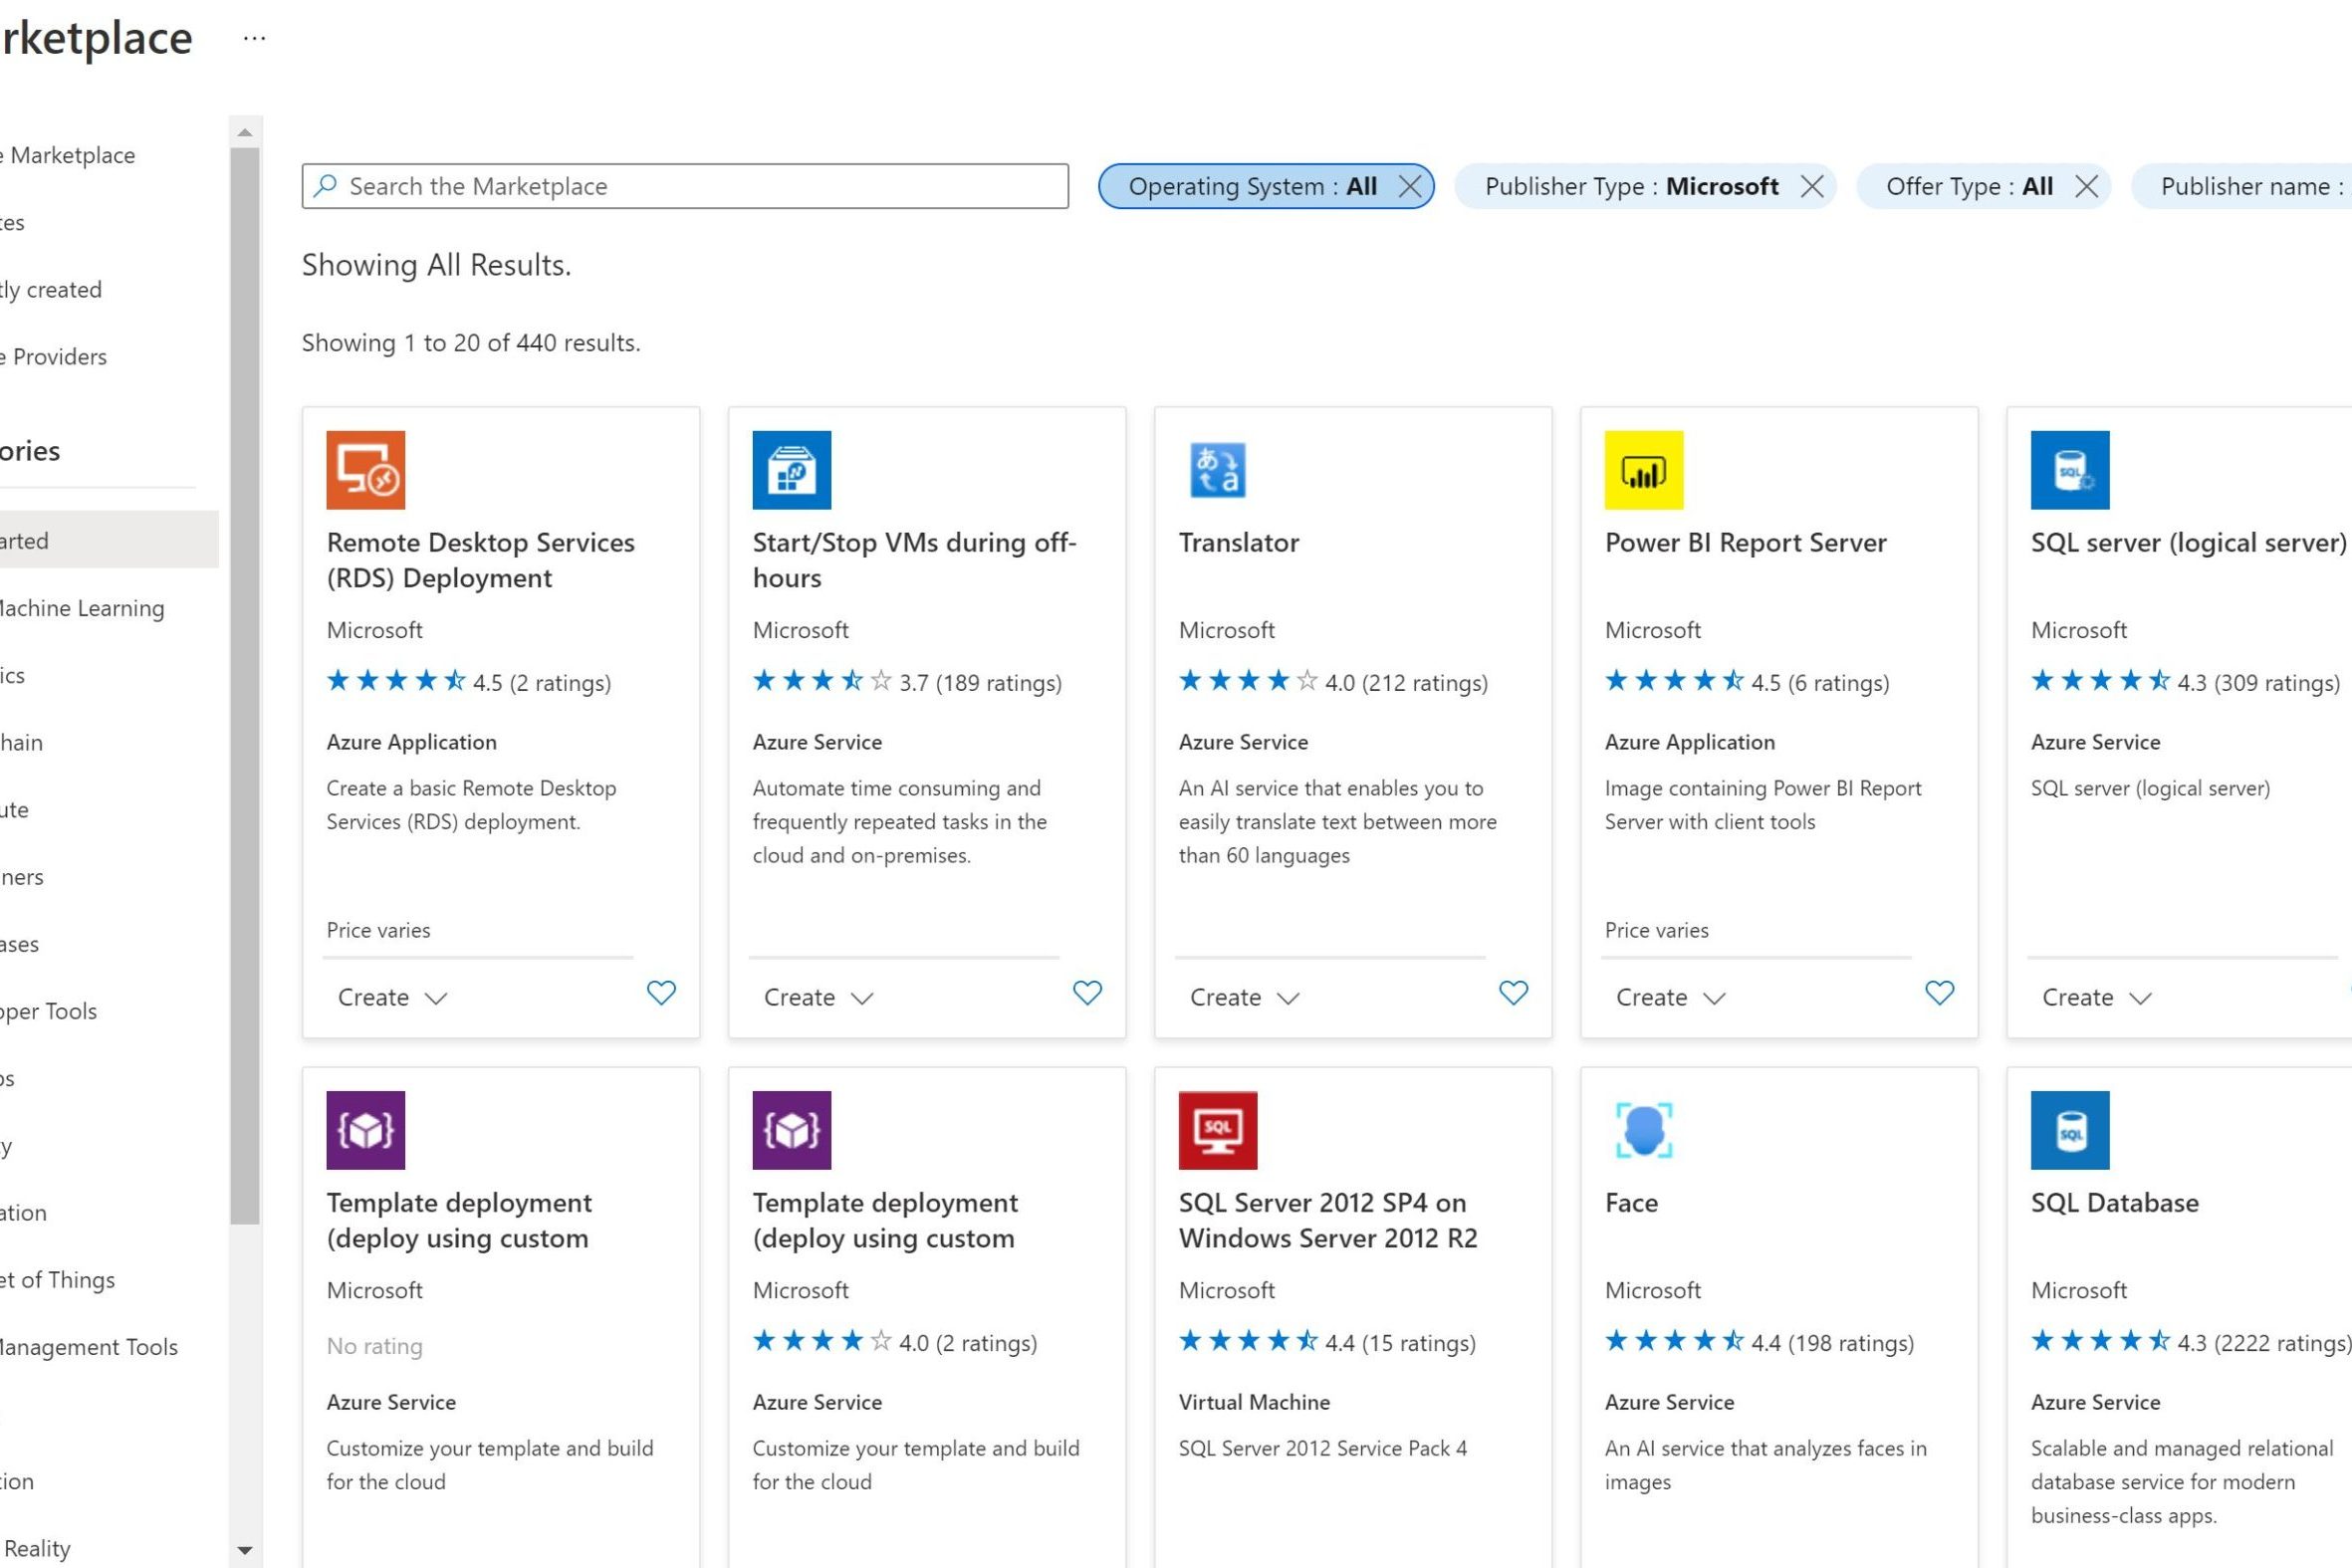Image resolution: width=2352 pixels, height=1568 pixels.
Task: Click the search magnifier icon
Action: (325, 186)
